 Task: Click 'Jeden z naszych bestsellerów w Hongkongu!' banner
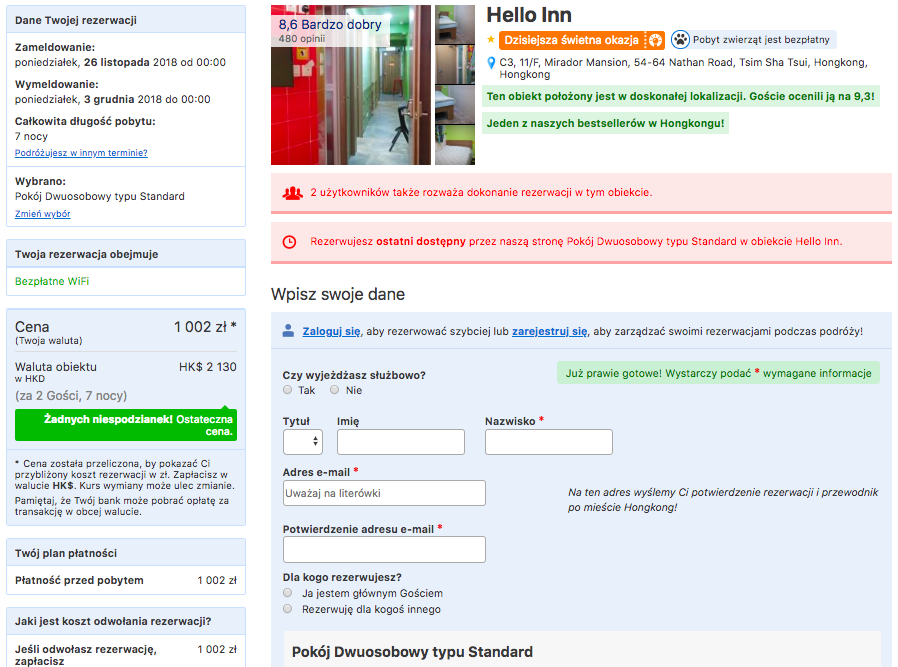[x=605, y=123]
